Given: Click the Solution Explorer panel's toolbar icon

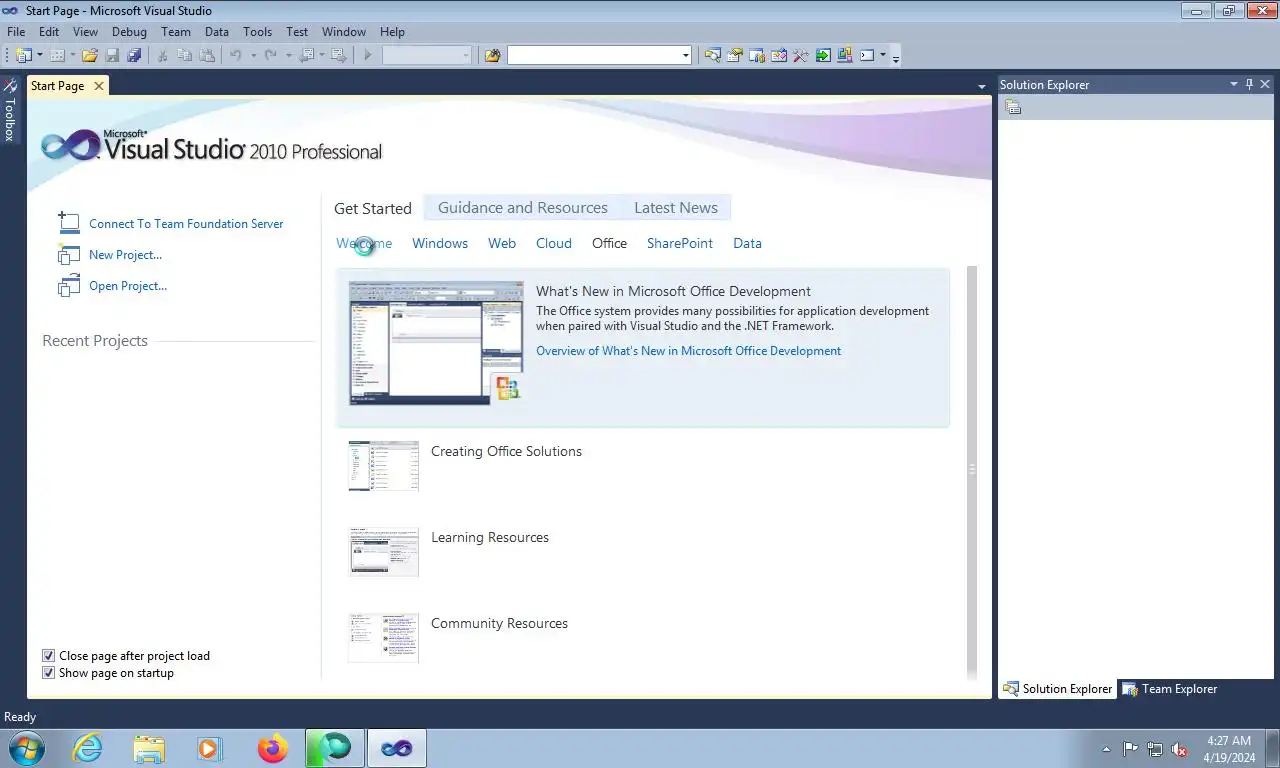Looking at the screenshot, I should [x=1013, y=107].
